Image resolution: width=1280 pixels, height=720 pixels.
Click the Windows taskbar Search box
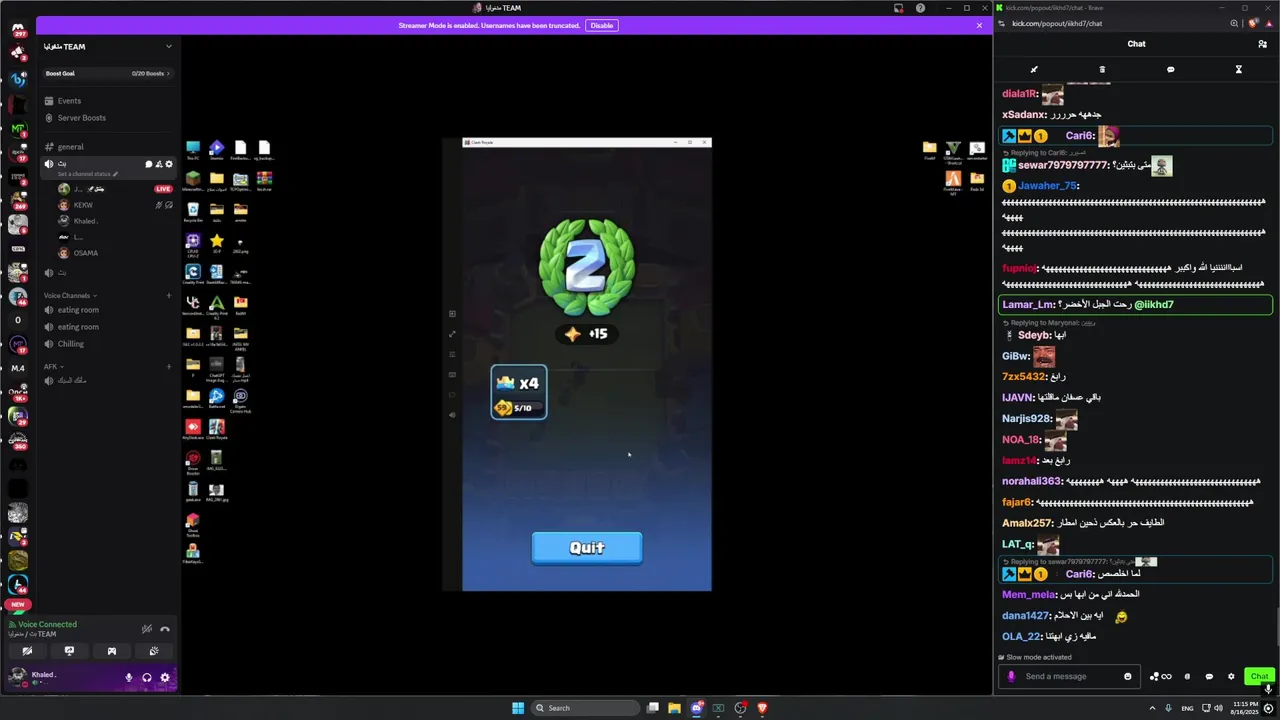[585, 708]
